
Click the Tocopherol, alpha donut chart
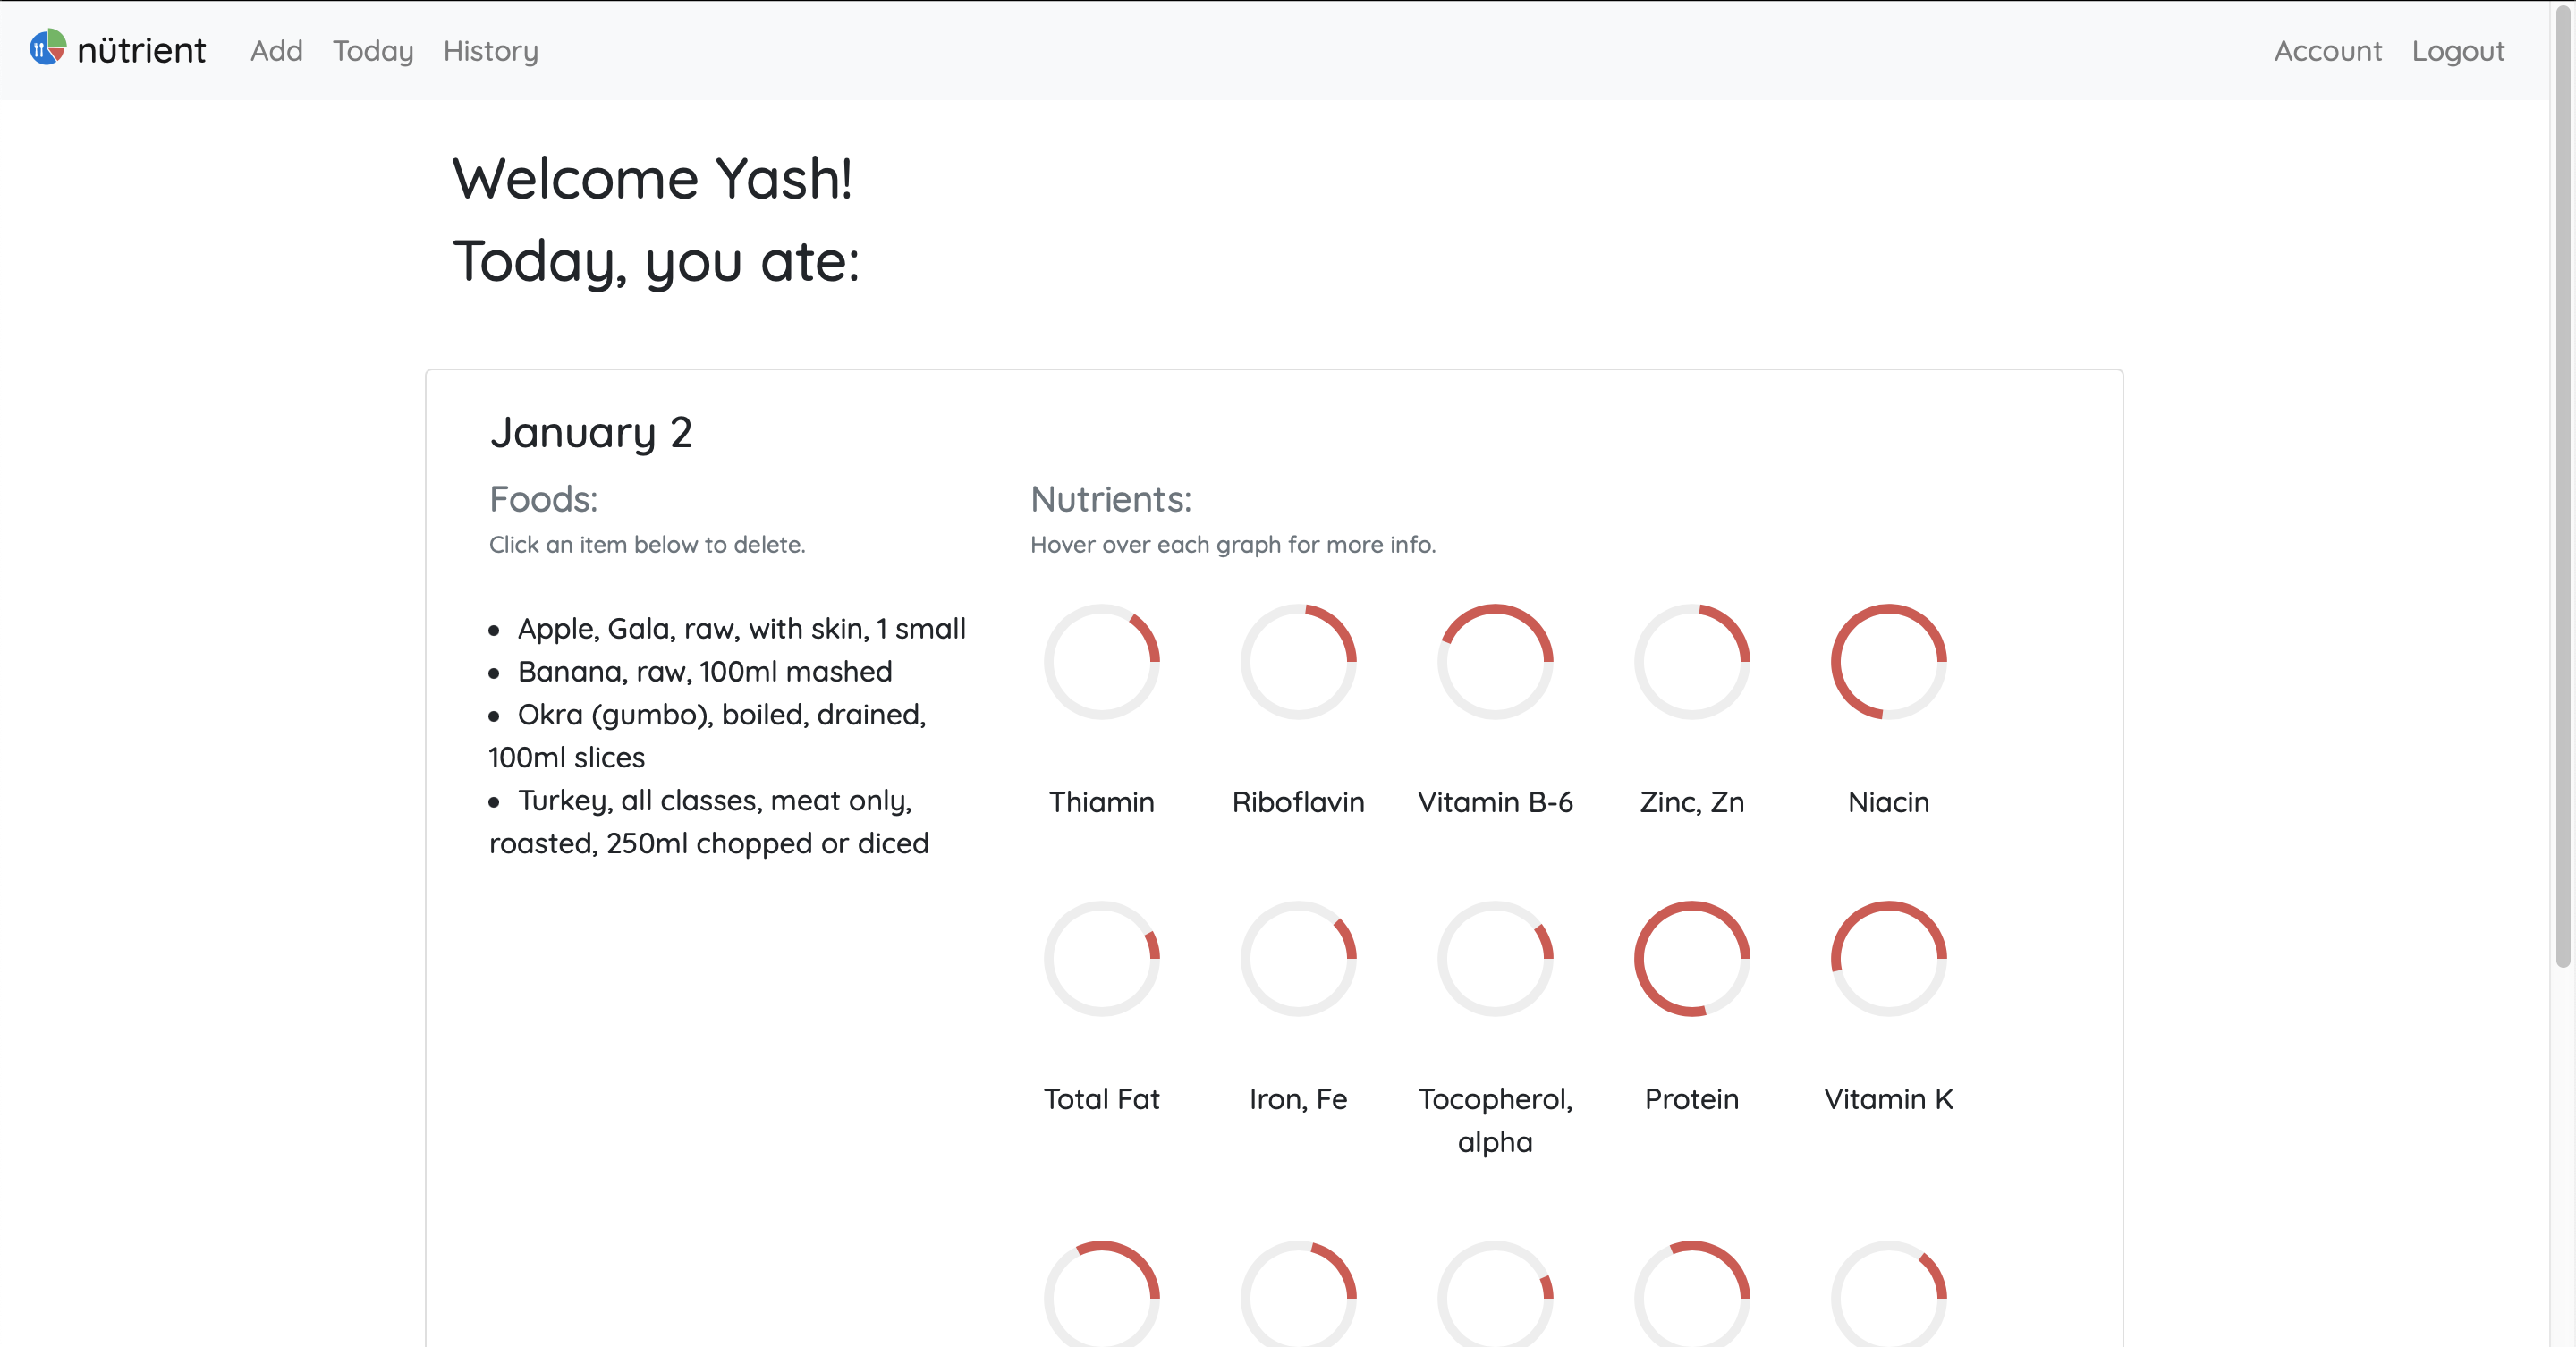point(1494,958)
